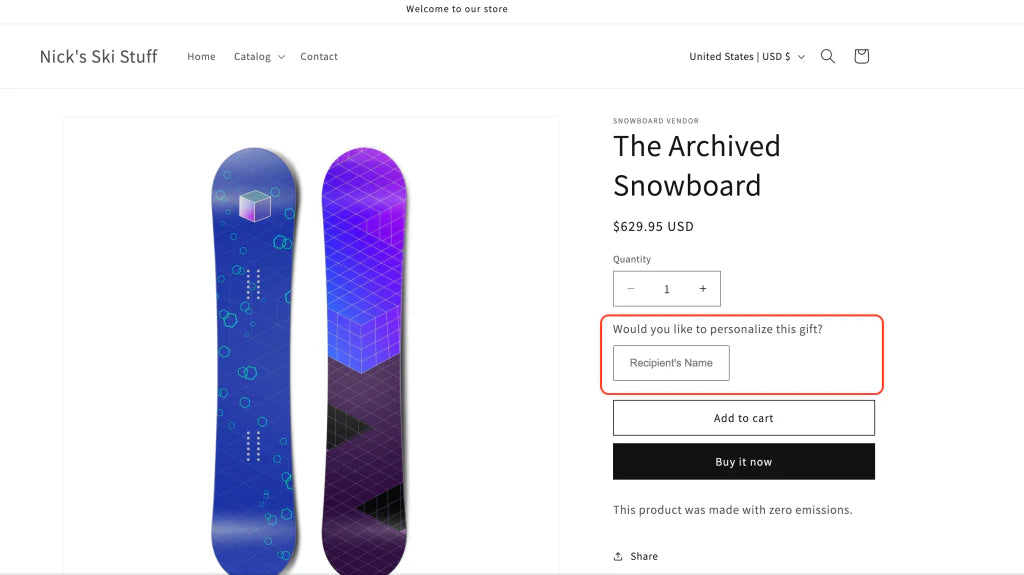Open the United States | USD $ selector
The image size is (1024, 575).
[x=746, y=57]
